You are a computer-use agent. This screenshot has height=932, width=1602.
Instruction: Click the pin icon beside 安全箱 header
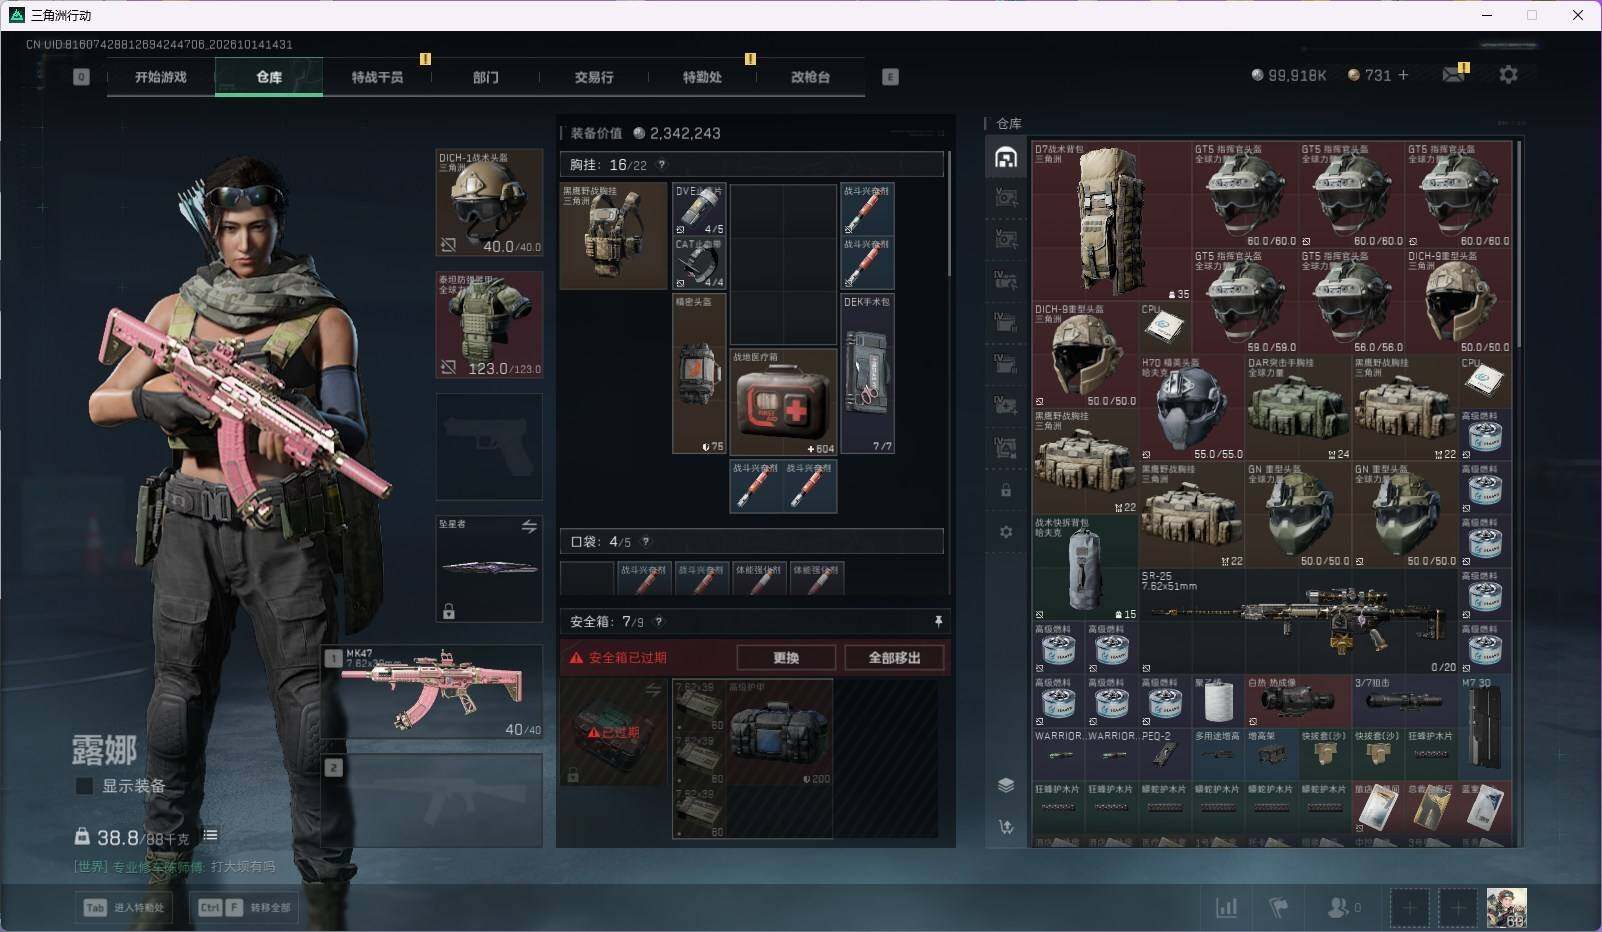click(938, 621)
